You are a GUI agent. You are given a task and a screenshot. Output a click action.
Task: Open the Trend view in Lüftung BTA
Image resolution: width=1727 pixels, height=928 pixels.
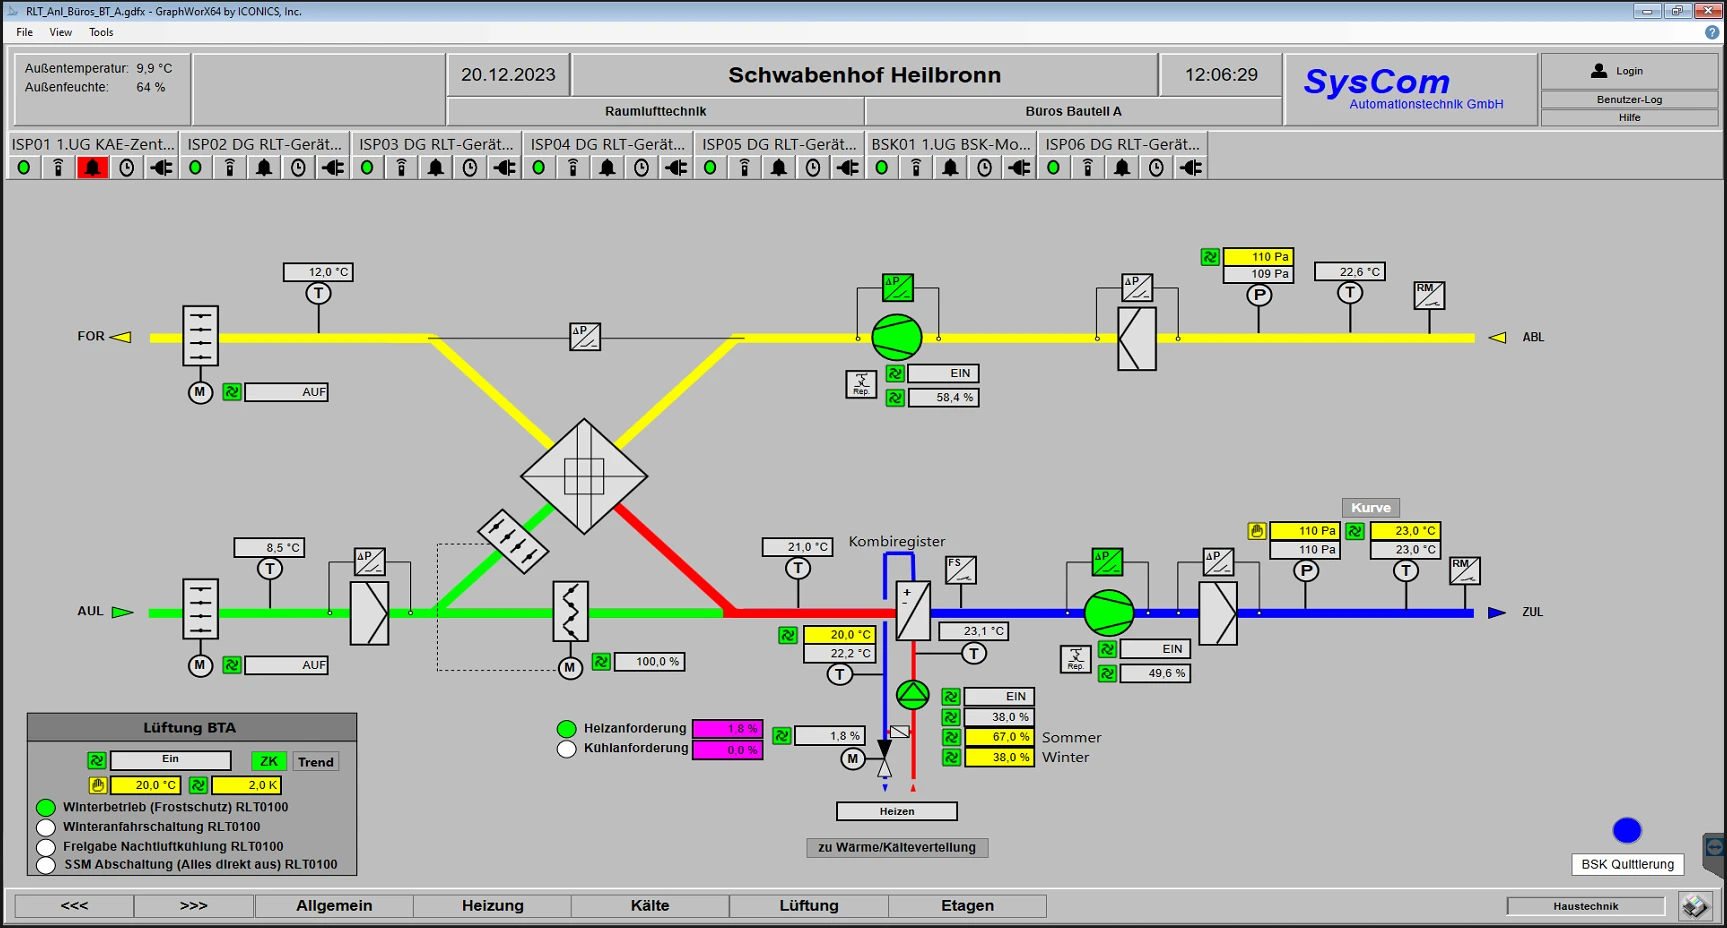(x=314, y=761)
